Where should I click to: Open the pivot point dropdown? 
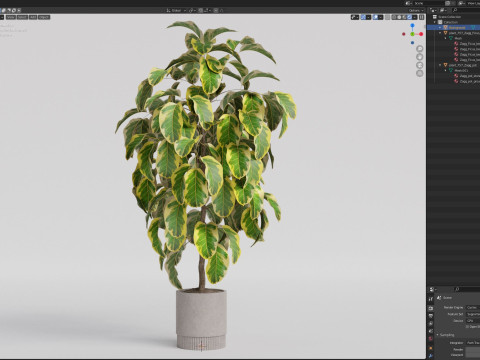tap(193, 10)
